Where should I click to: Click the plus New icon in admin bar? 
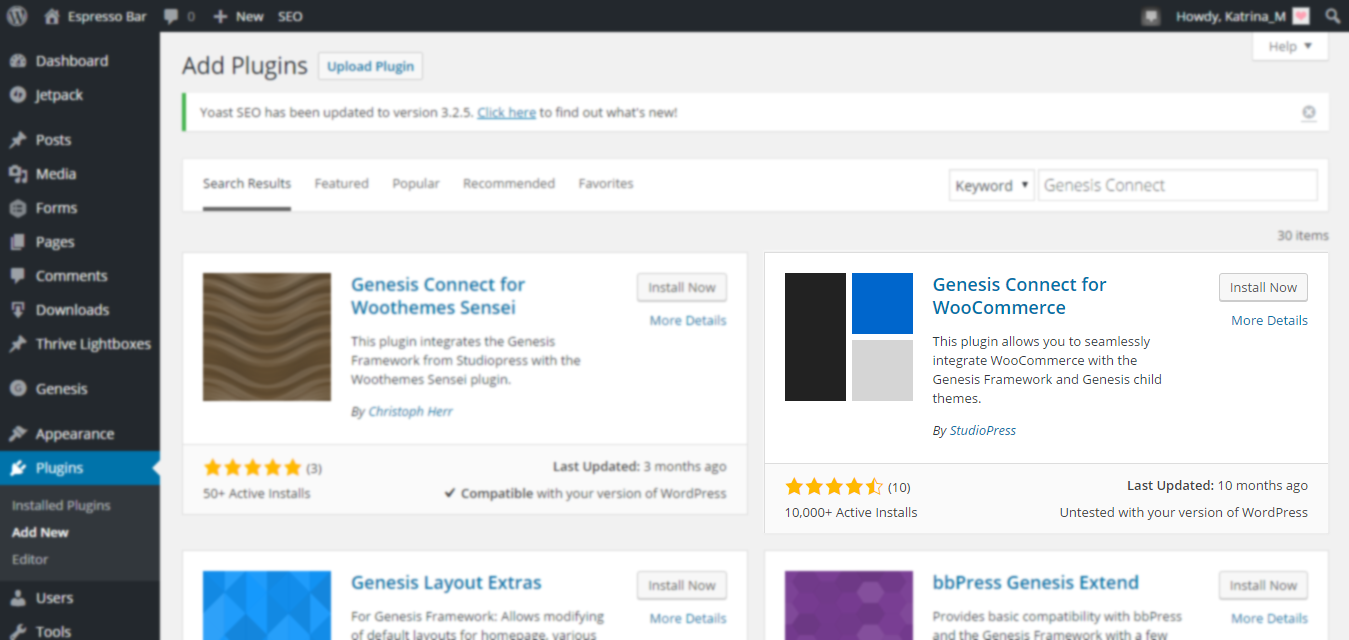point(220,17)
